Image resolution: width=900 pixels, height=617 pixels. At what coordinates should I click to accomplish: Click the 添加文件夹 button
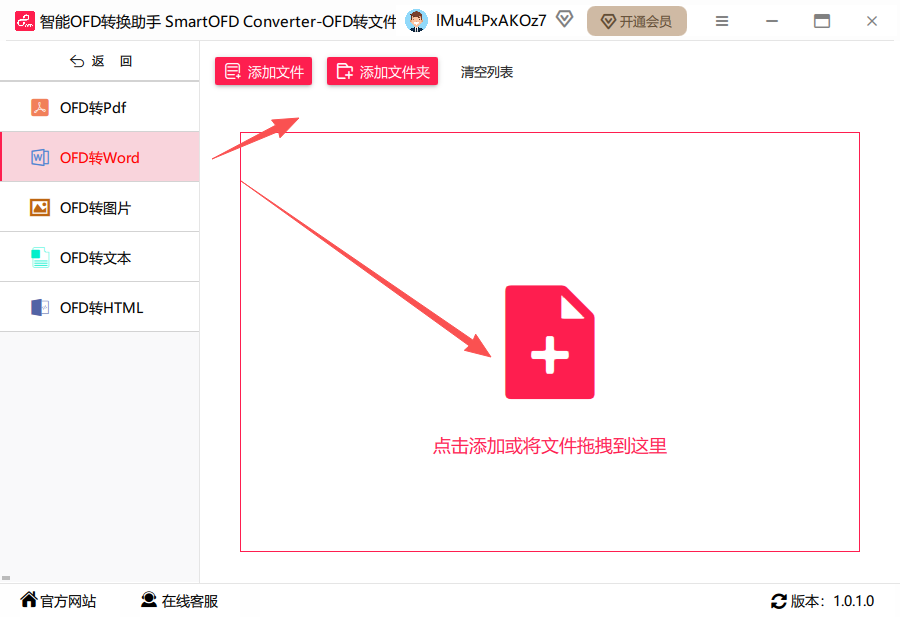pos(382,71)
